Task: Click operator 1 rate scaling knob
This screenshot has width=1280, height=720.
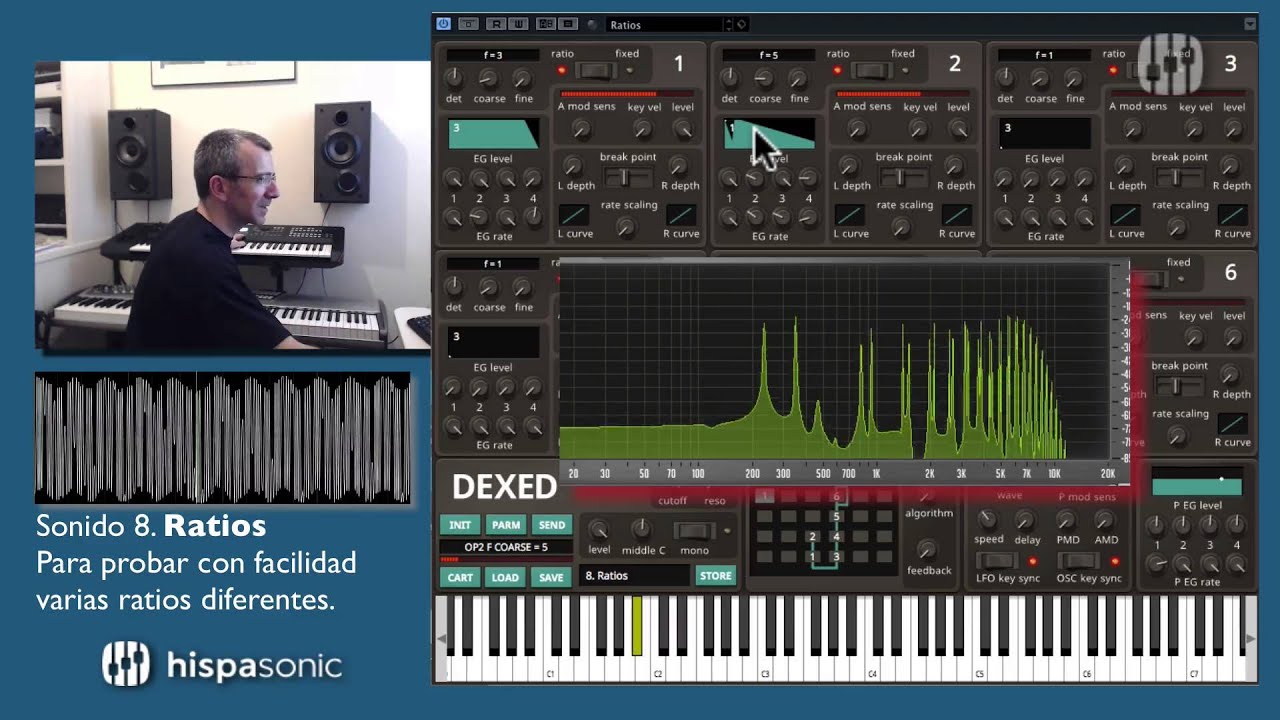Action: coord(627,228)
